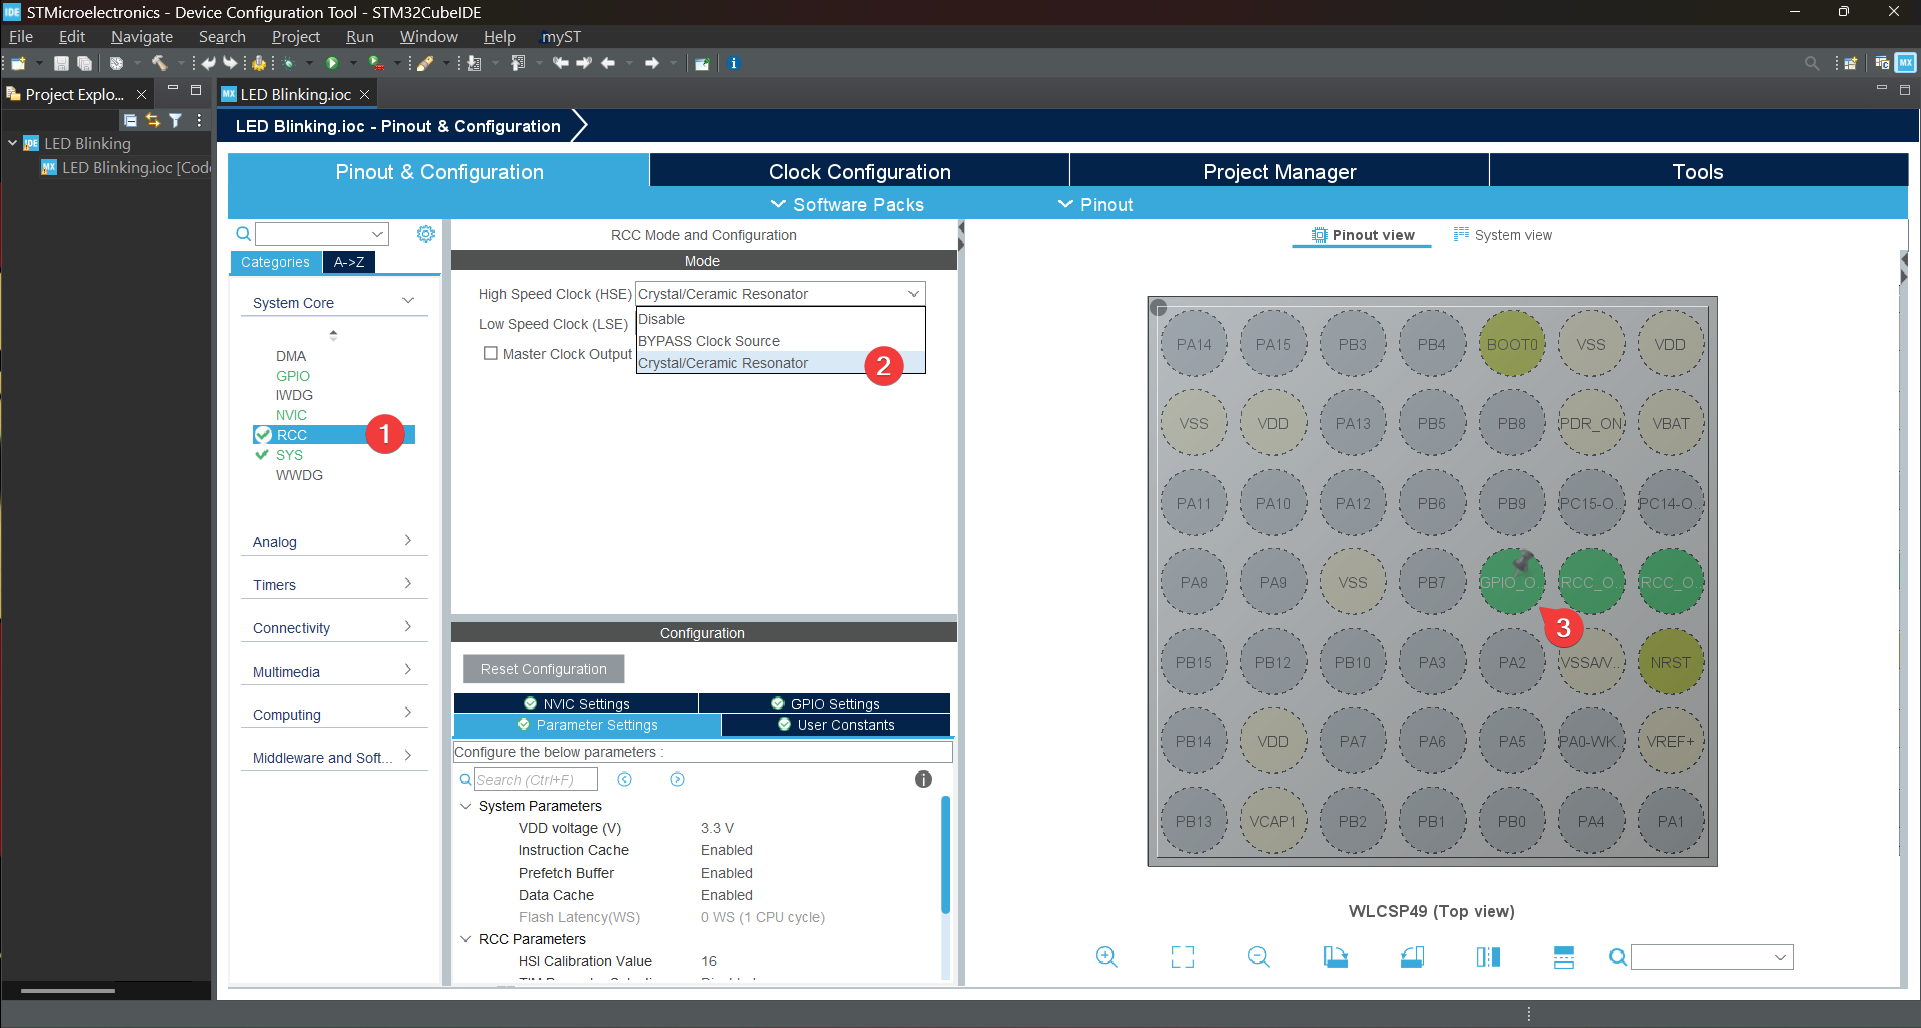Image resolution: width=1921 pixels, height=1028 pixels.
Task: Select the Categories listing toggle
Action: [x=275, y=262]
